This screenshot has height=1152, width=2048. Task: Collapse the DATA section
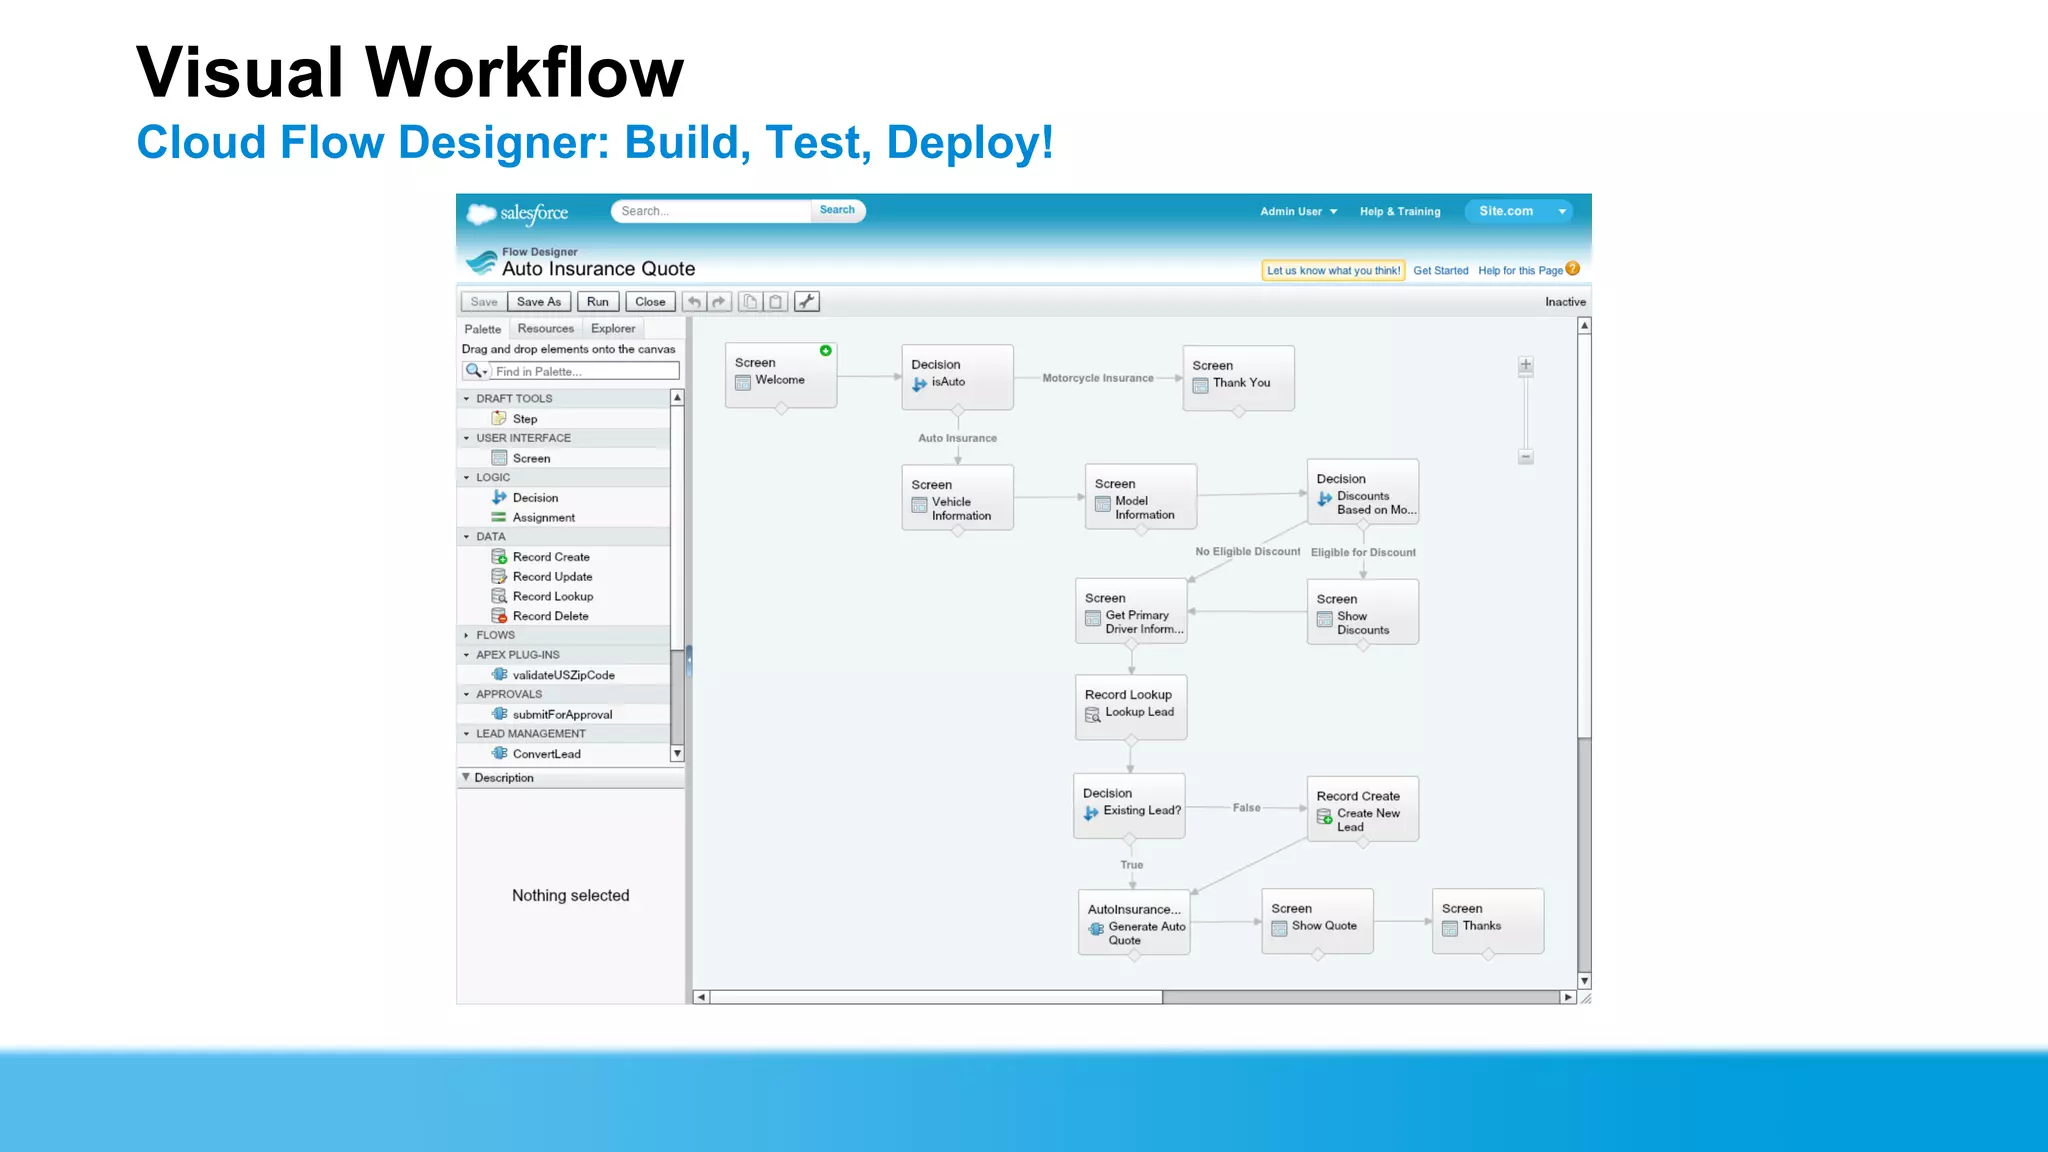coord(466,537)
